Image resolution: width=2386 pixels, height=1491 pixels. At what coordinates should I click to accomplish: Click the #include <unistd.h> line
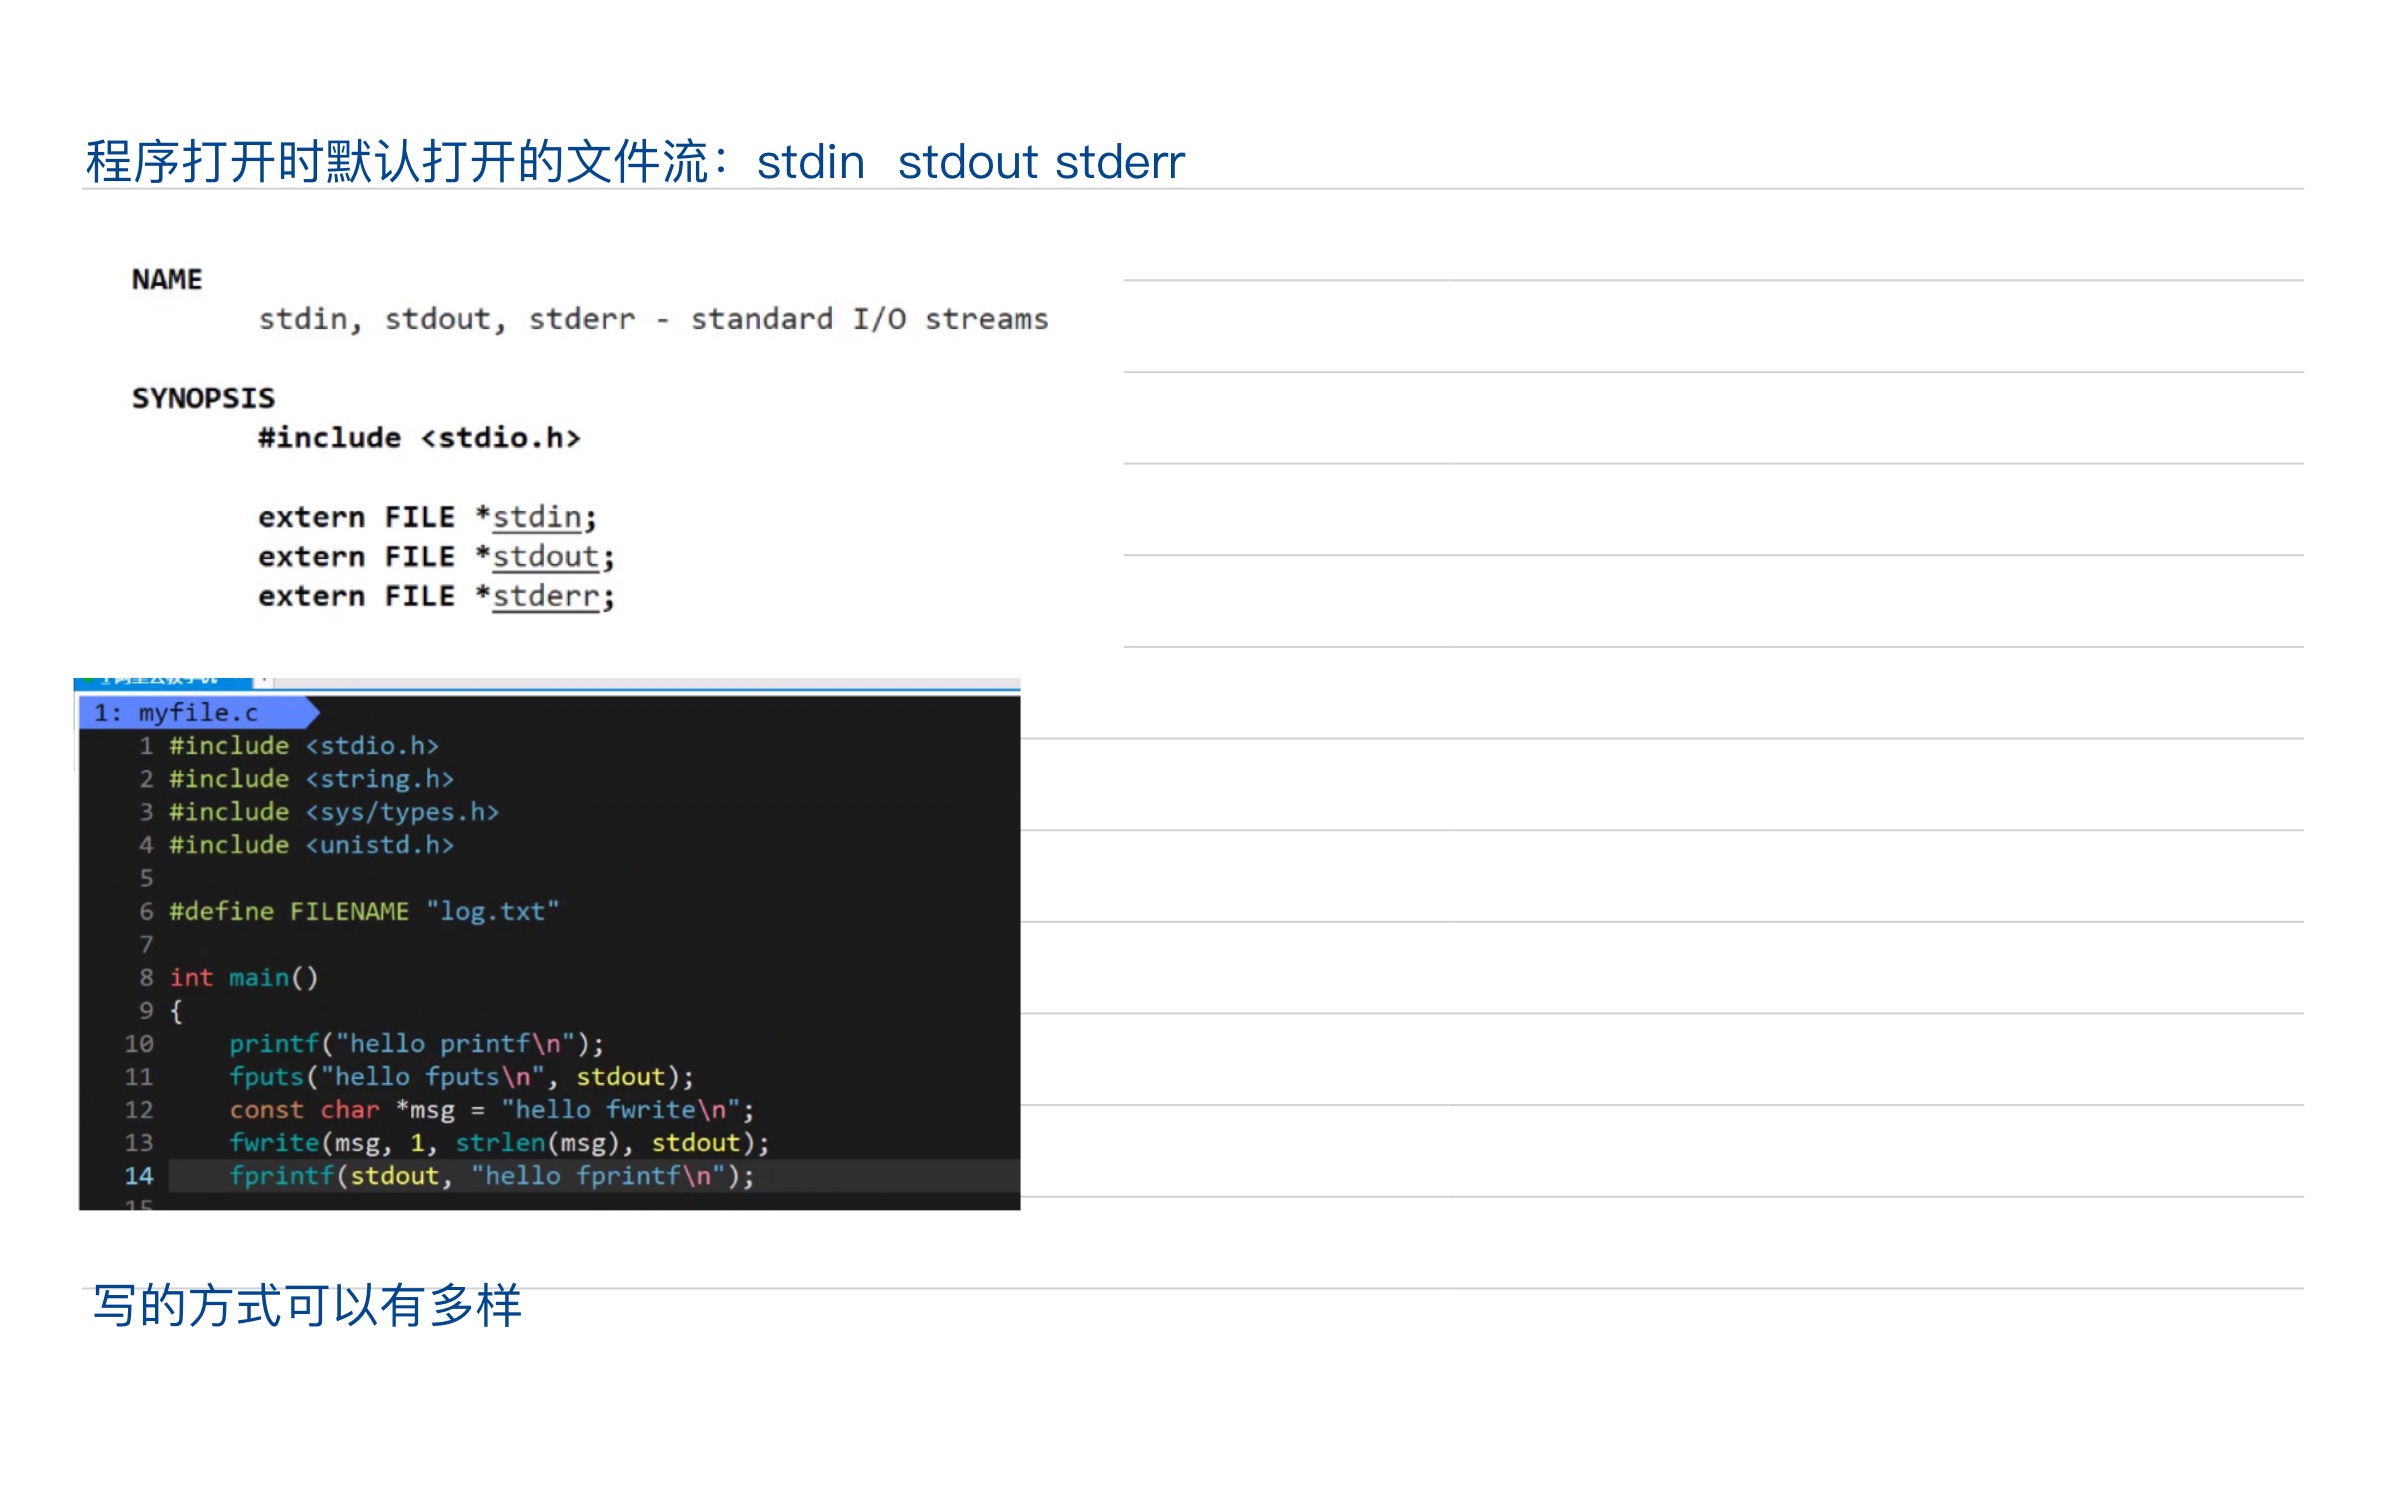point(311,845)
